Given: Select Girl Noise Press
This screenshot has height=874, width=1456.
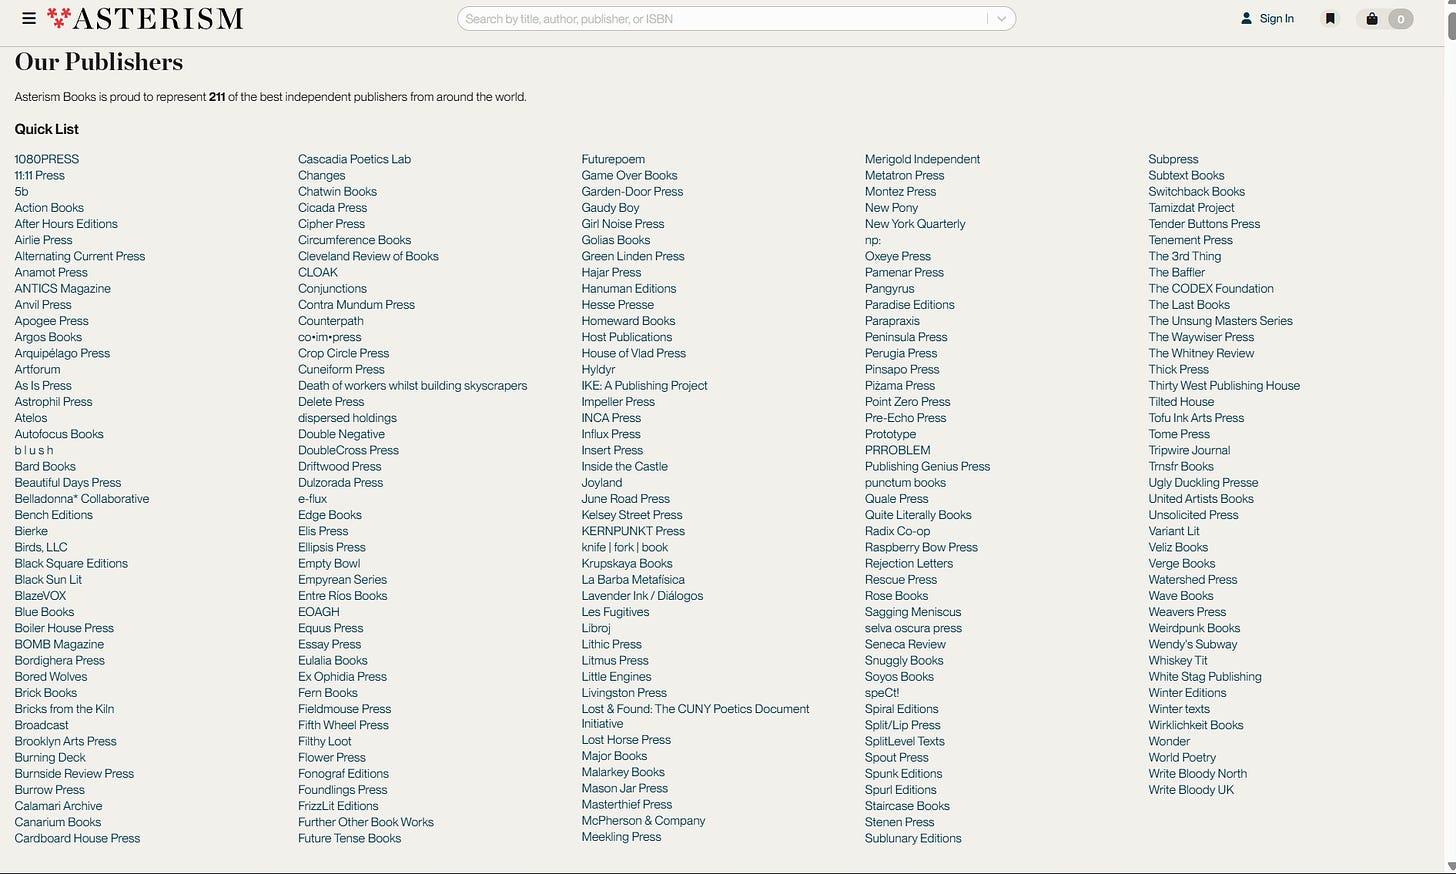Looking at the screenshot, I should [x=623, y=223].
